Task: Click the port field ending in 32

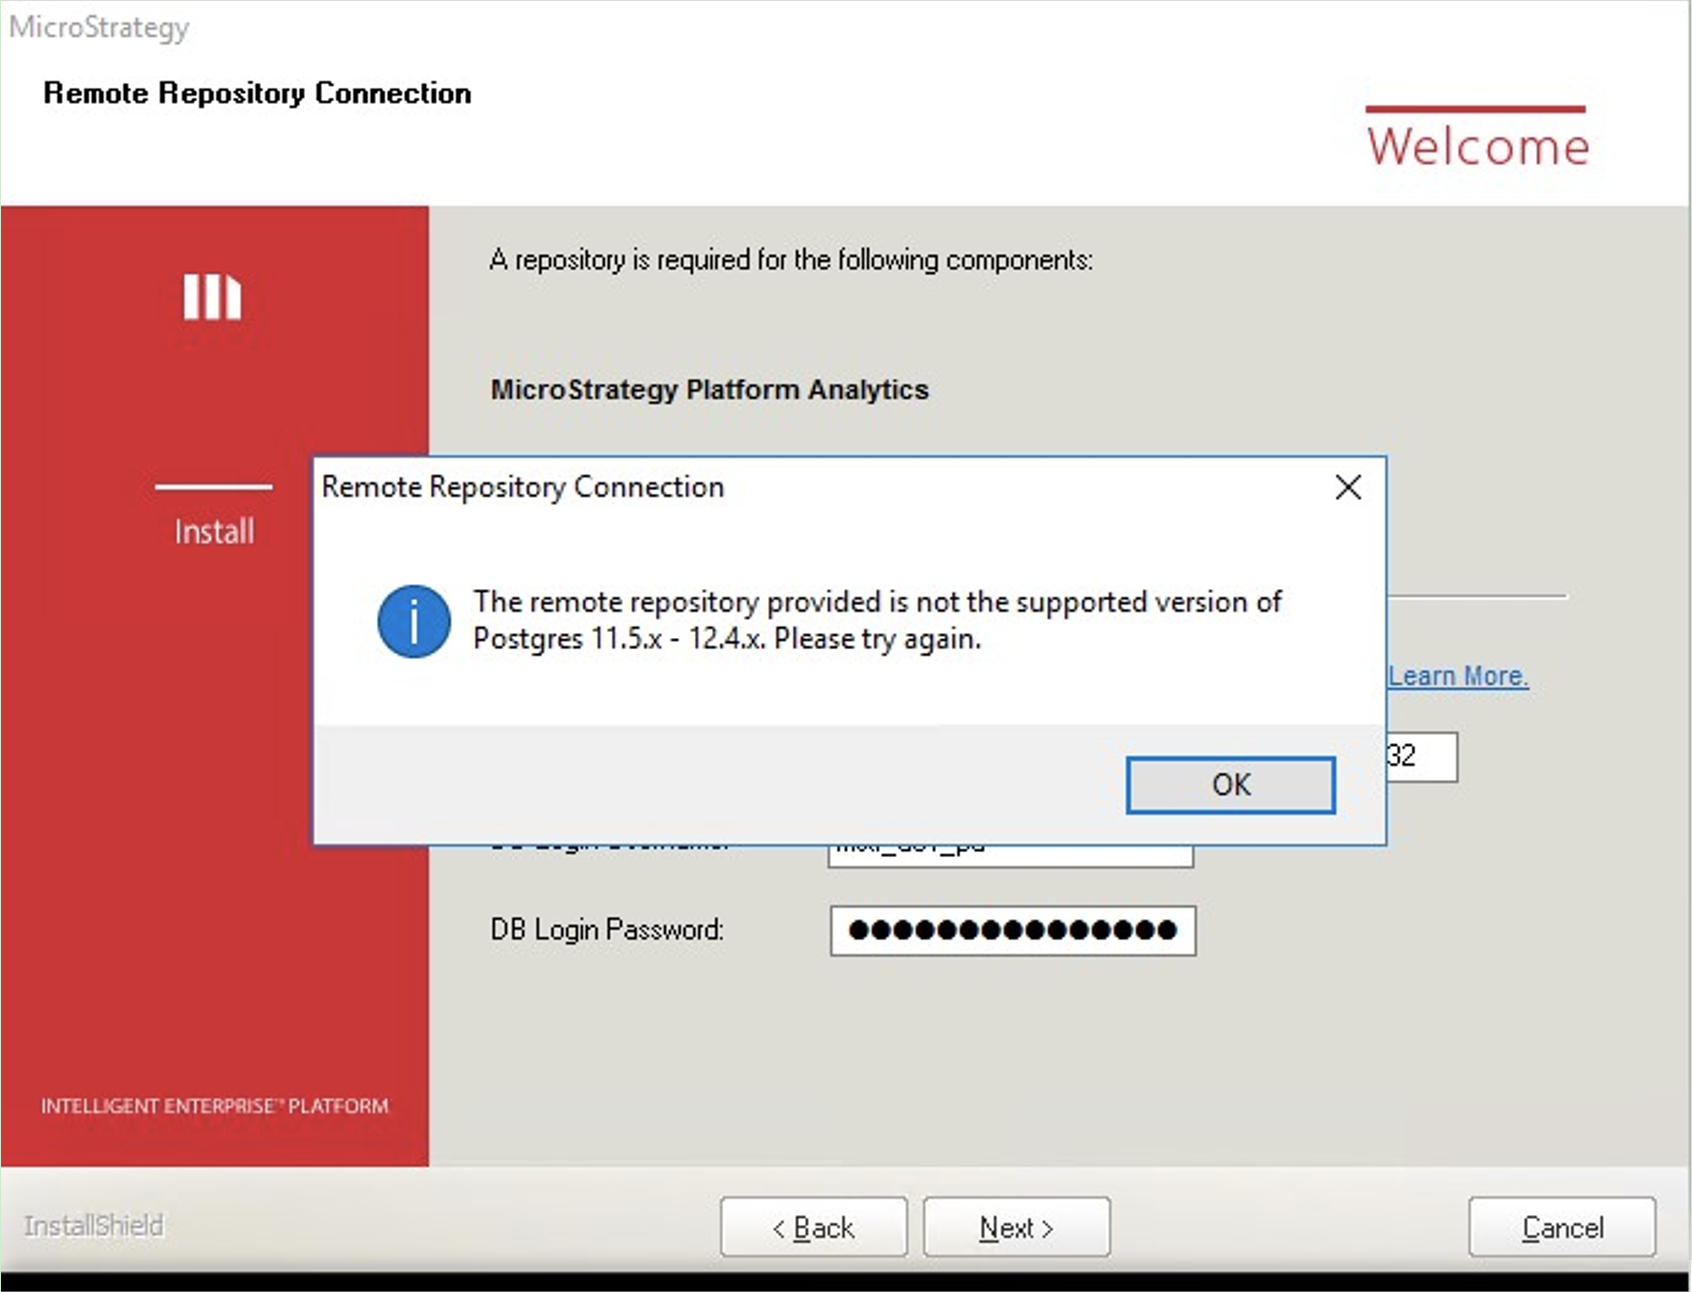Action: (x=1421, y=756)
